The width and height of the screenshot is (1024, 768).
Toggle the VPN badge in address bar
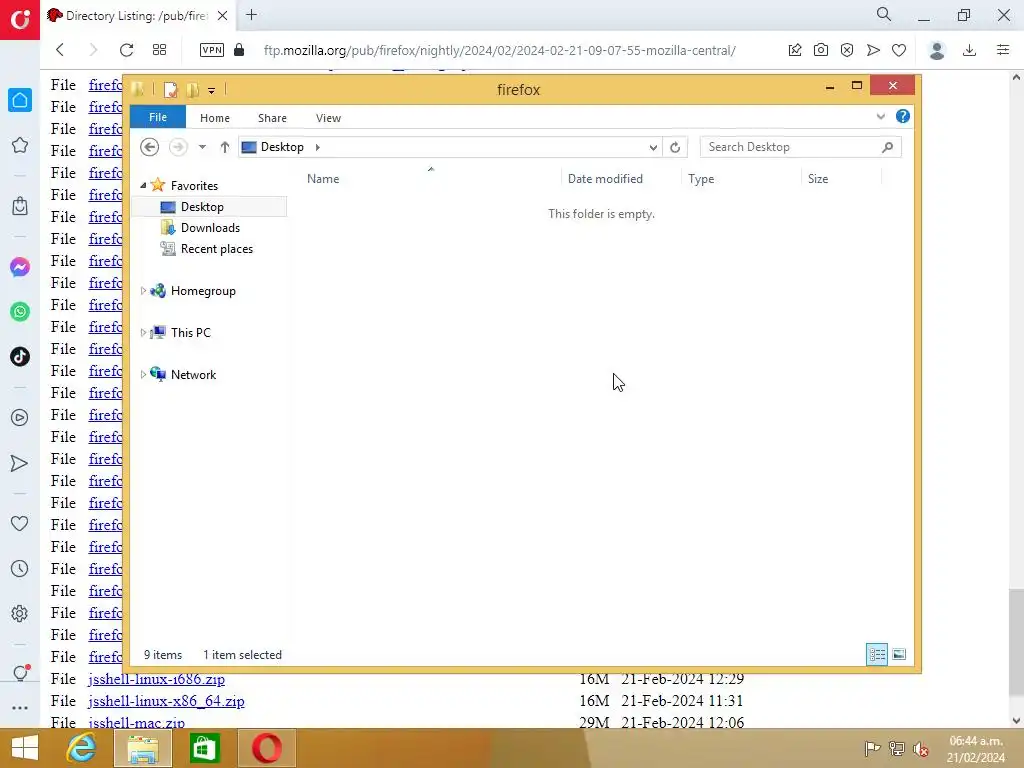212,50
